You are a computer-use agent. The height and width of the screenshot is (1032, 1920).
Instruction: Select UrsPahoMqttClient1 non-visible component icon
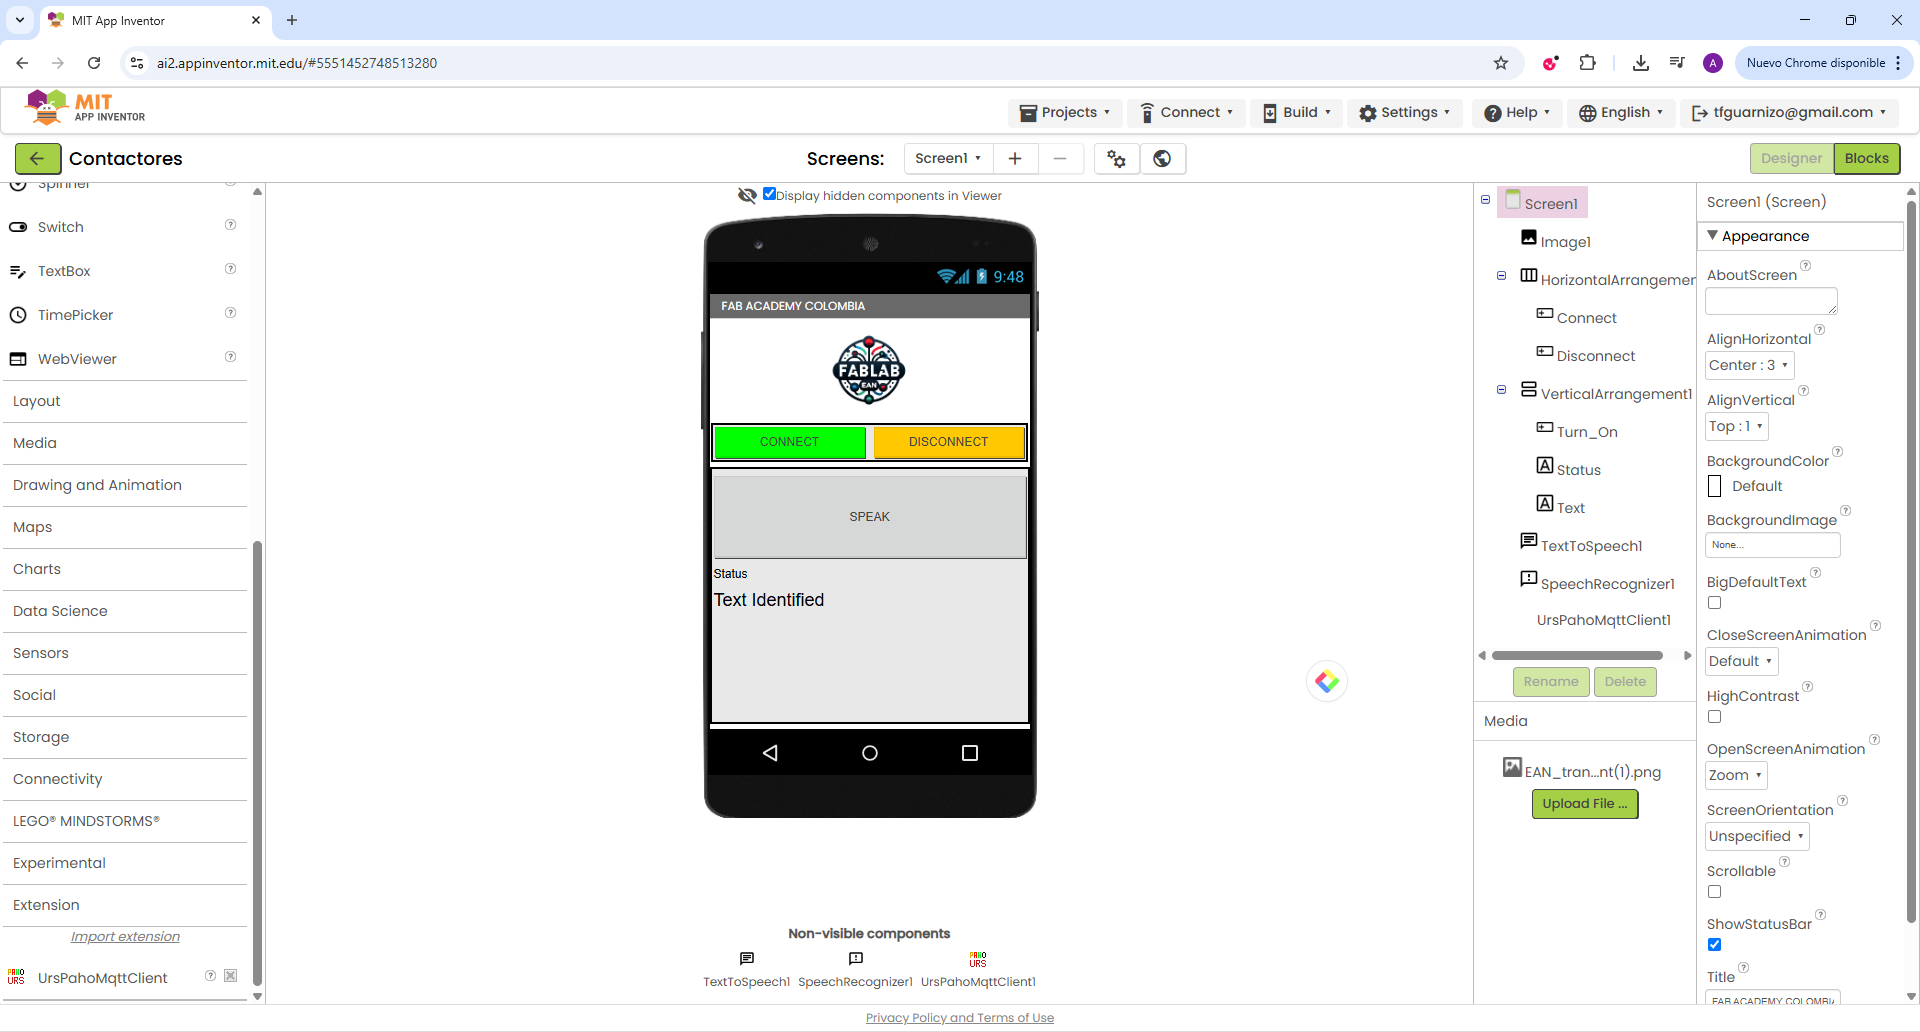click(978, 959)
